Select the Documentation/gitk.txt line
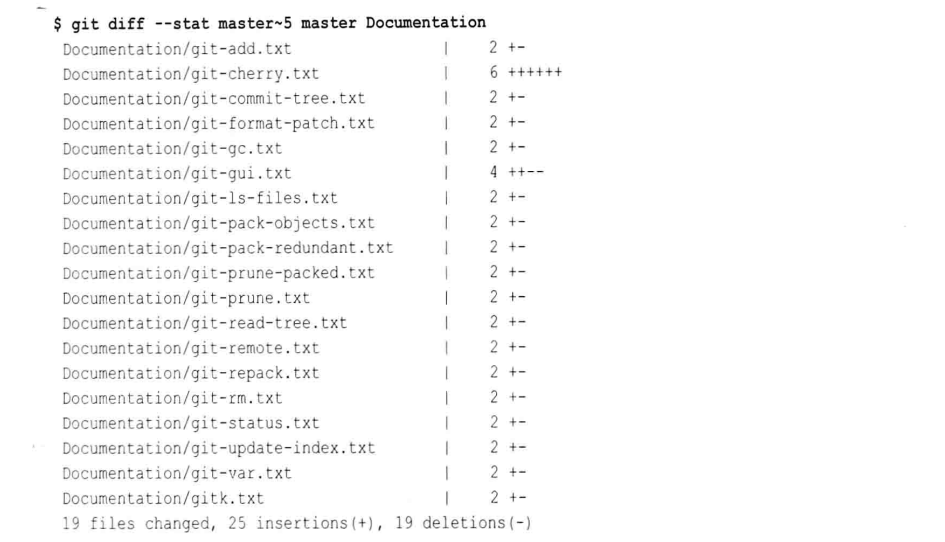 [x=294, y=499]
